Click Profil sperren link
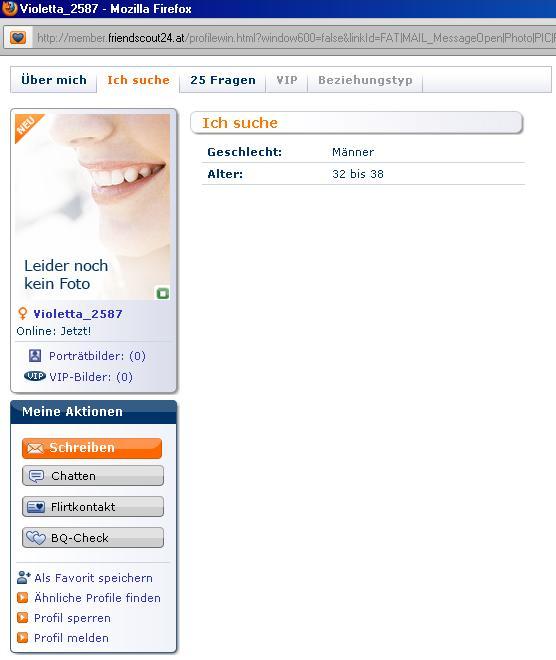 point(72,618)
